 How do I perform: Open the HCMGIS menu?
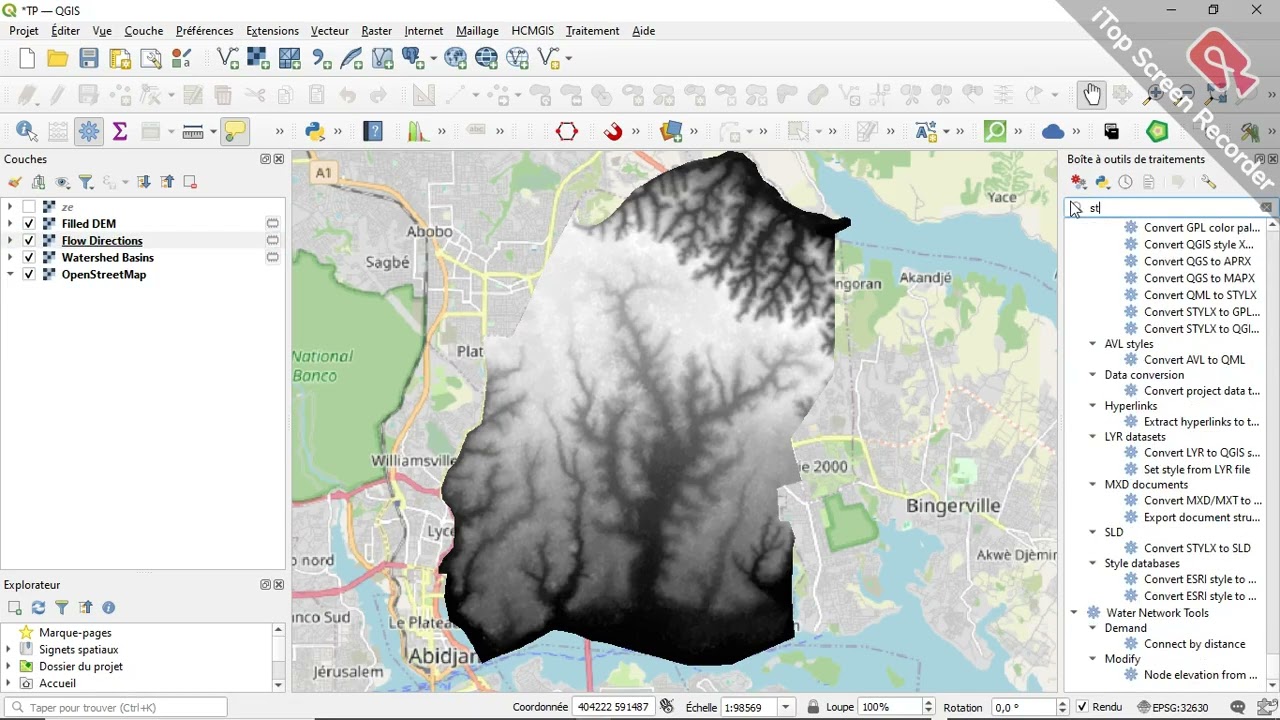tap(533, 31)
